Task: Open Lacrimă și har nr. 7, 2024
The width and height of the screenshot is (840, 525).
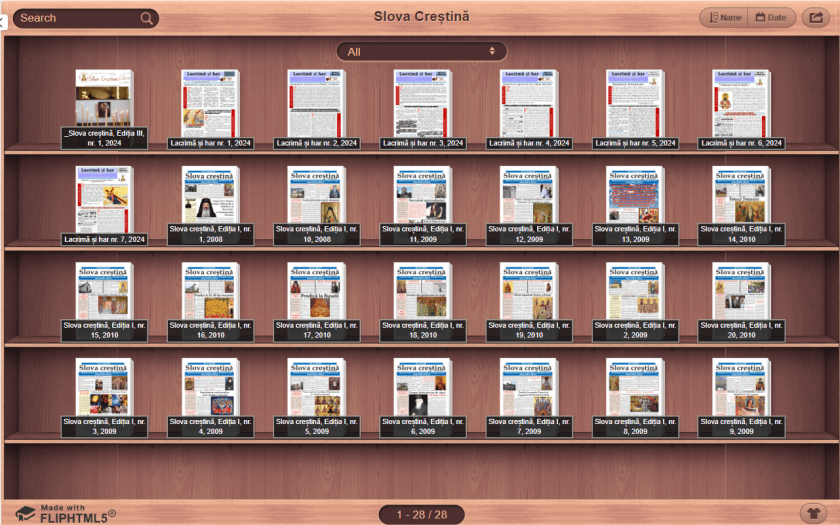Action: point(104,198)
